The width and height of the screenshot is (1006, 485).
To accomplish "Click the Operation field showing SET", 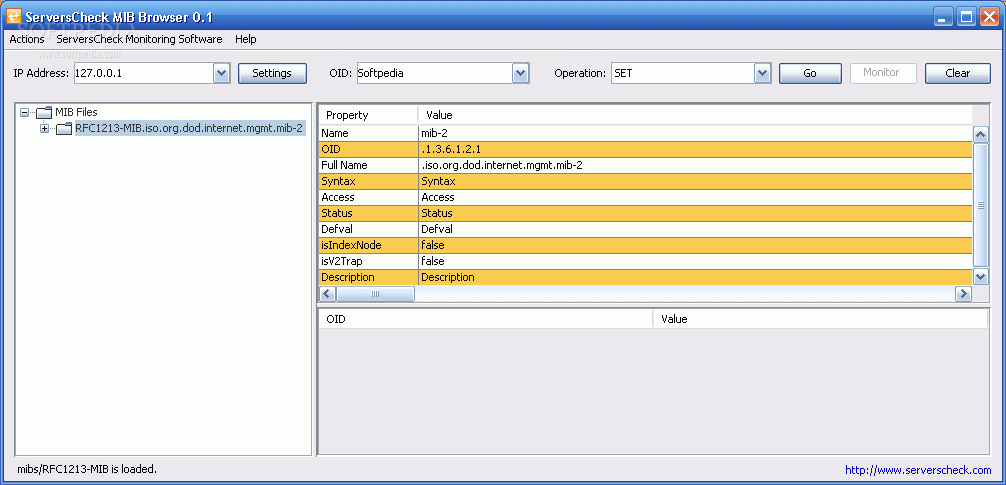I will click(x=683, y=73).
